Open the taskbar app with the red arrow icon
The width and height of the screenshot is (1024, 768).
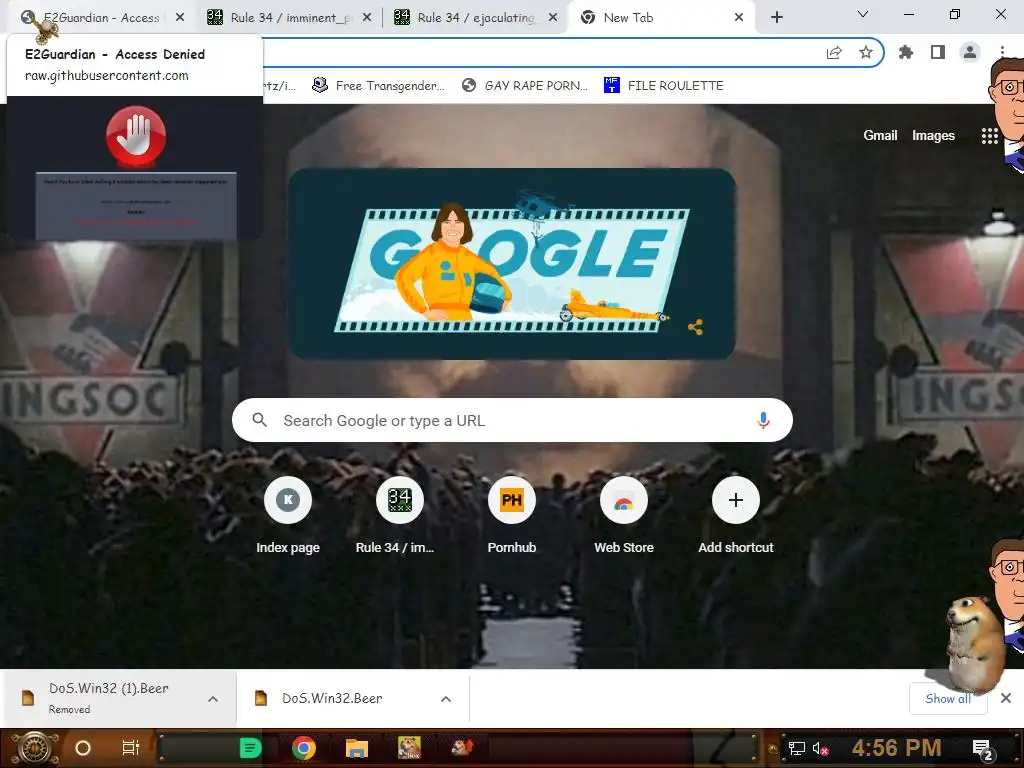click(462, 746)
